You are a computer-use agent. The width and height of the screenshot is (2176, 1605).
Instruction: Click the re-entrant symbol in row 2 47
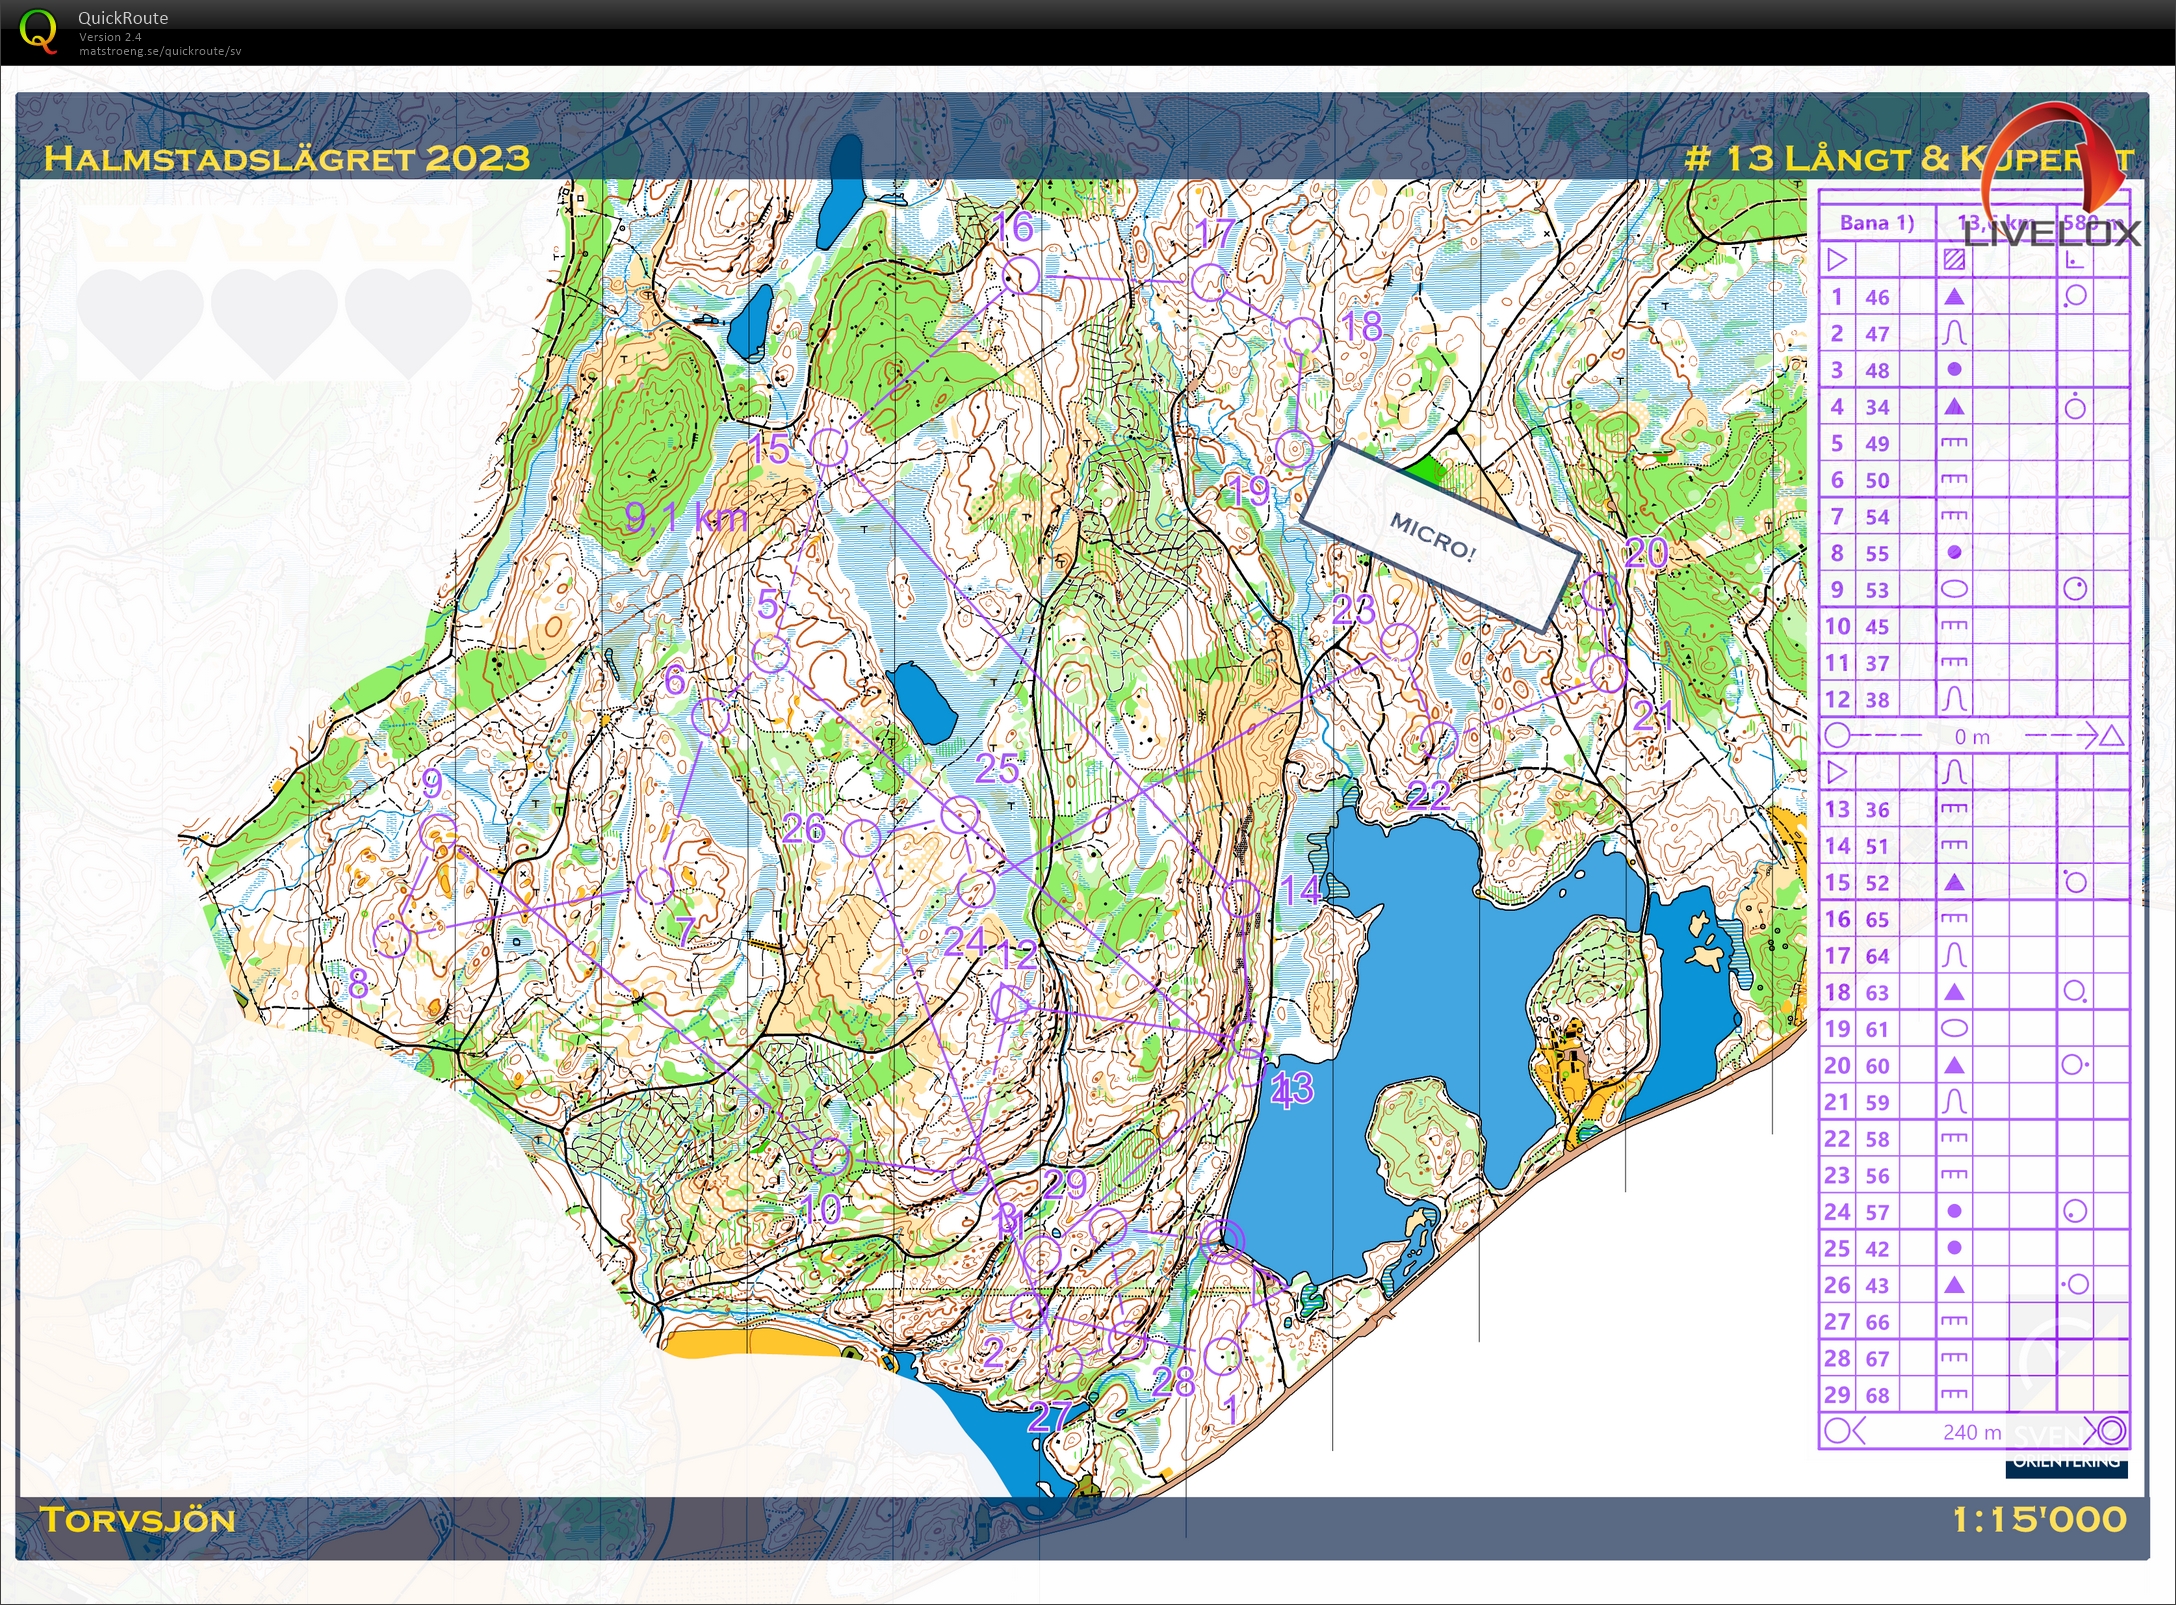[1953, 333]
